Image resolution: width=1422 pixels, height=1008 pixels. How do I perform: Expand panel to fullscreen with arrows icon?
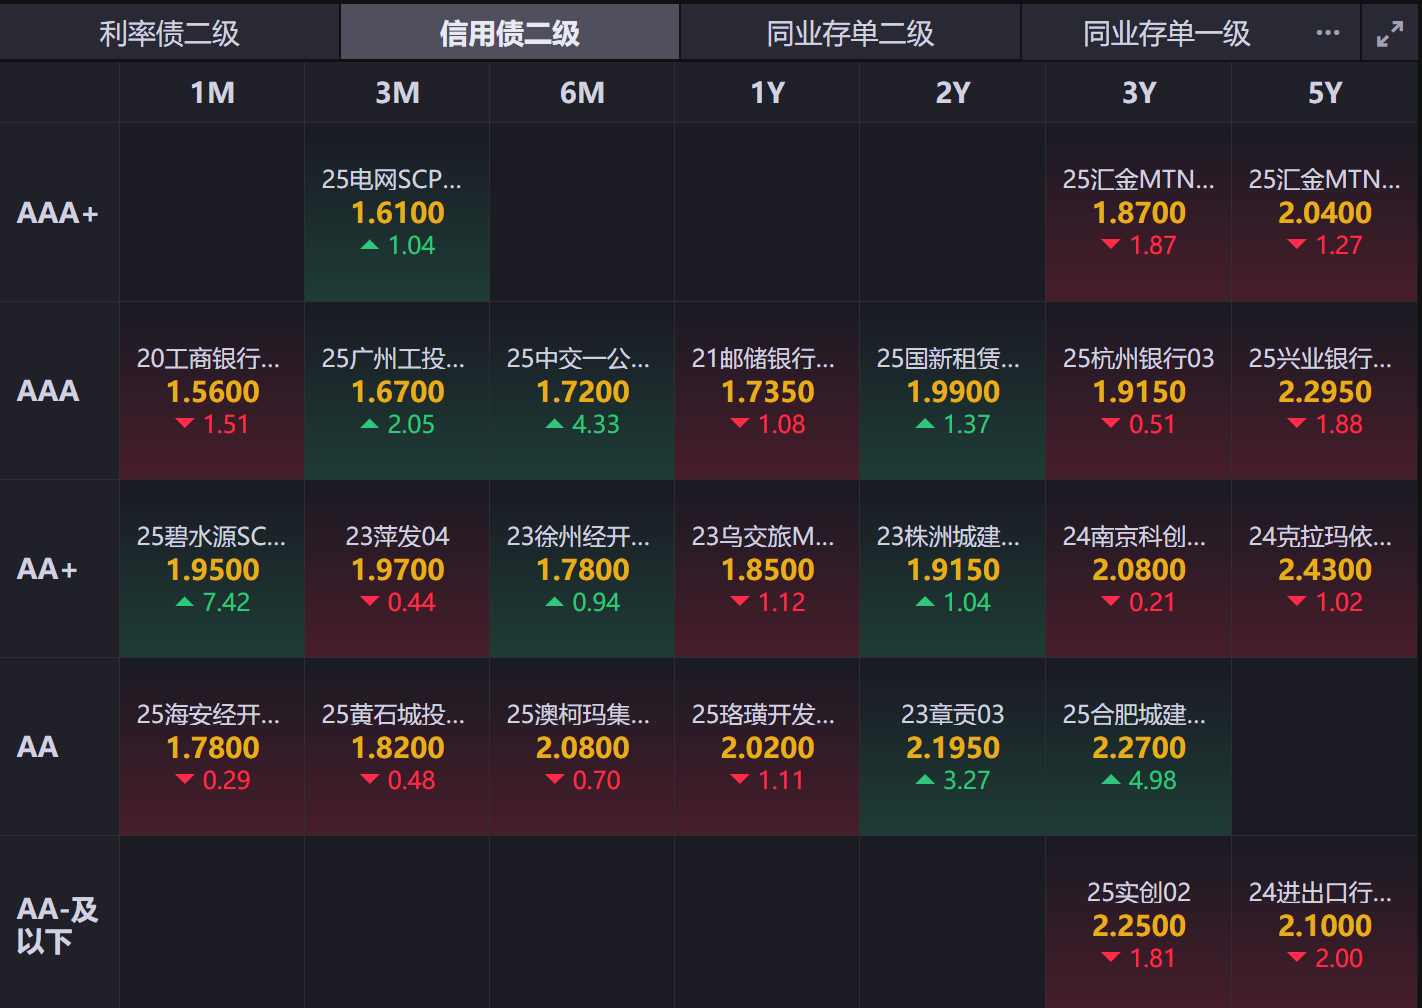point(1390,34)
